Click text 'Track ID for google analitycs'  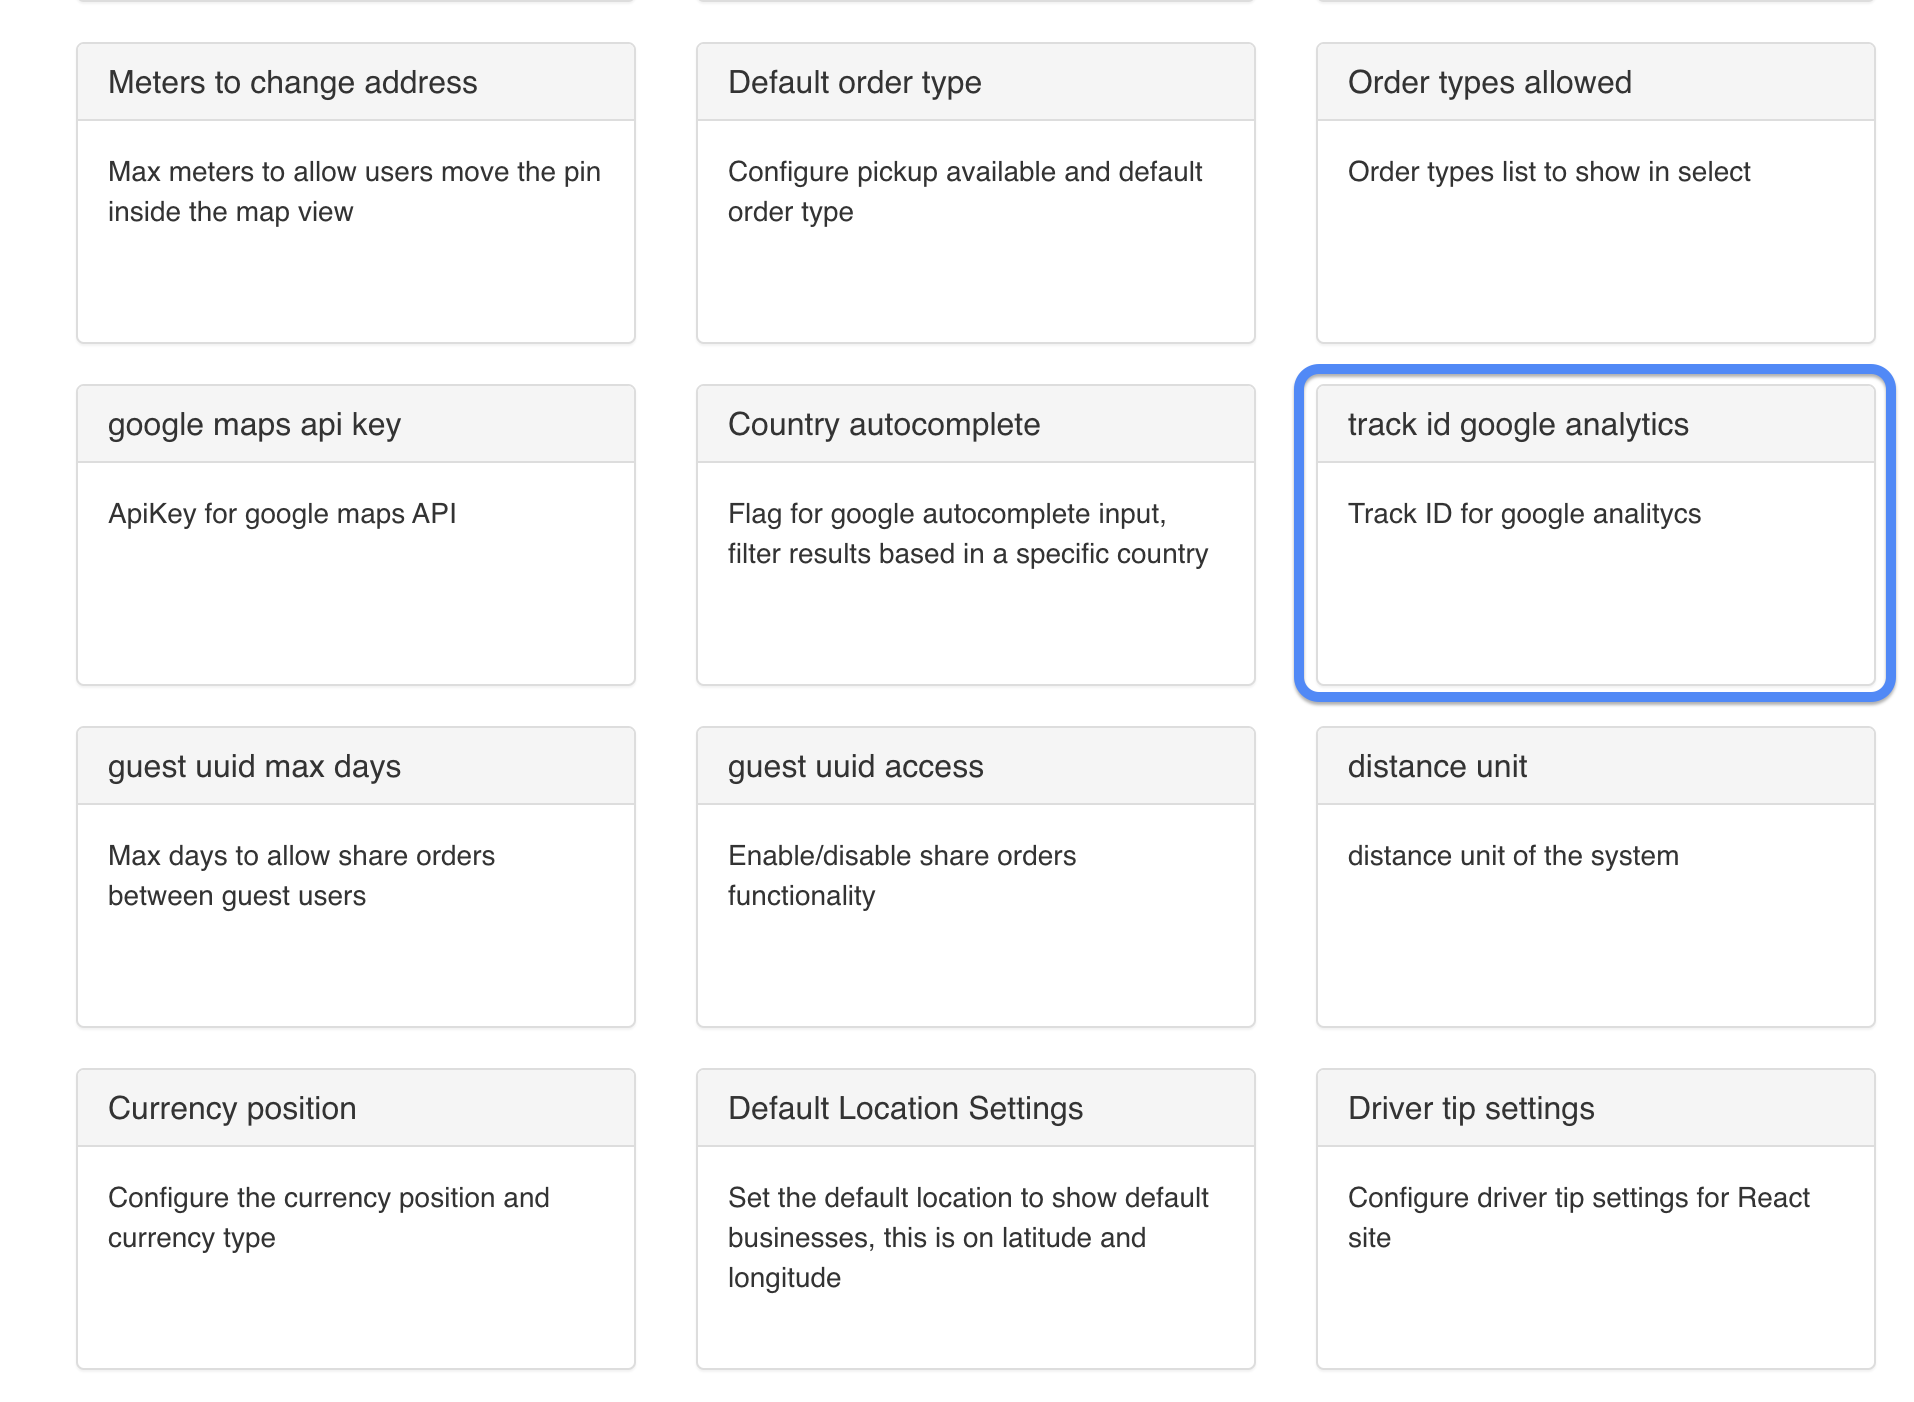(1524, 514)
